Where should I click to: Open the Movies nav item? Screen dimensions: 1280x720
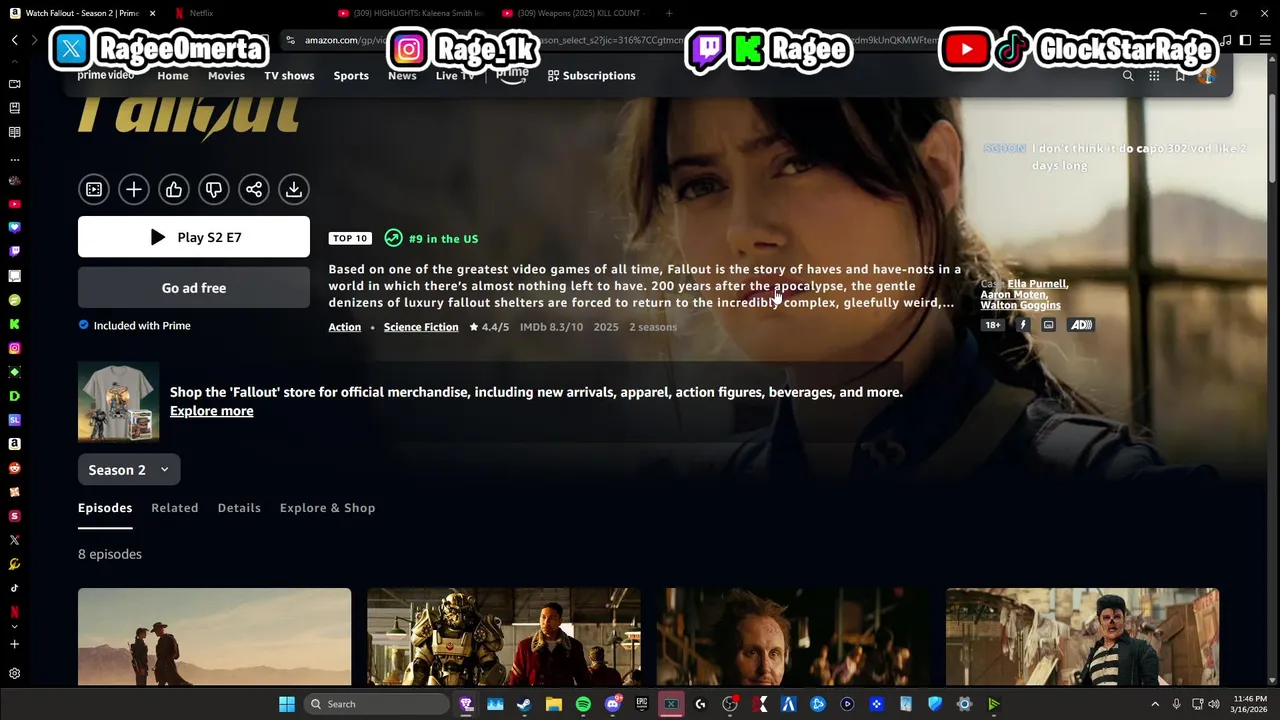click(226, 76)
